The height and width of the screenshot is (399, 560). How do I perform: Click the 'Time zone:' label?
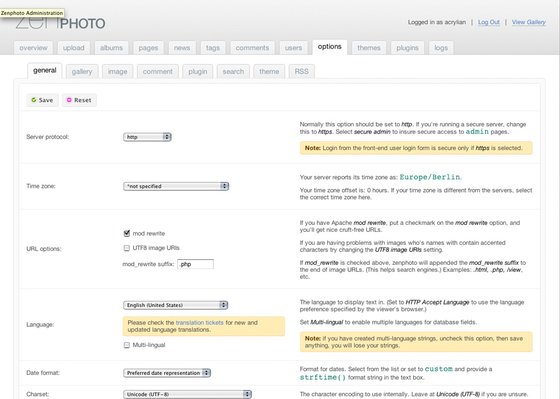[x=41, y=186]
